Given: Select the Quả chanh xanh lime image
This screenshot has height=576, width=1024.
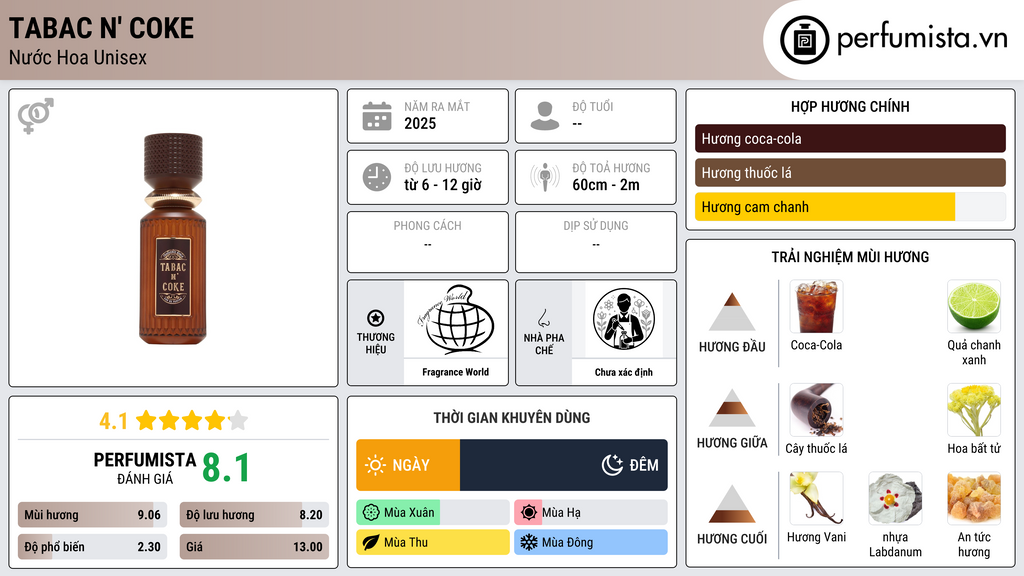Looking at the screenshot, I should coord(974,306).
